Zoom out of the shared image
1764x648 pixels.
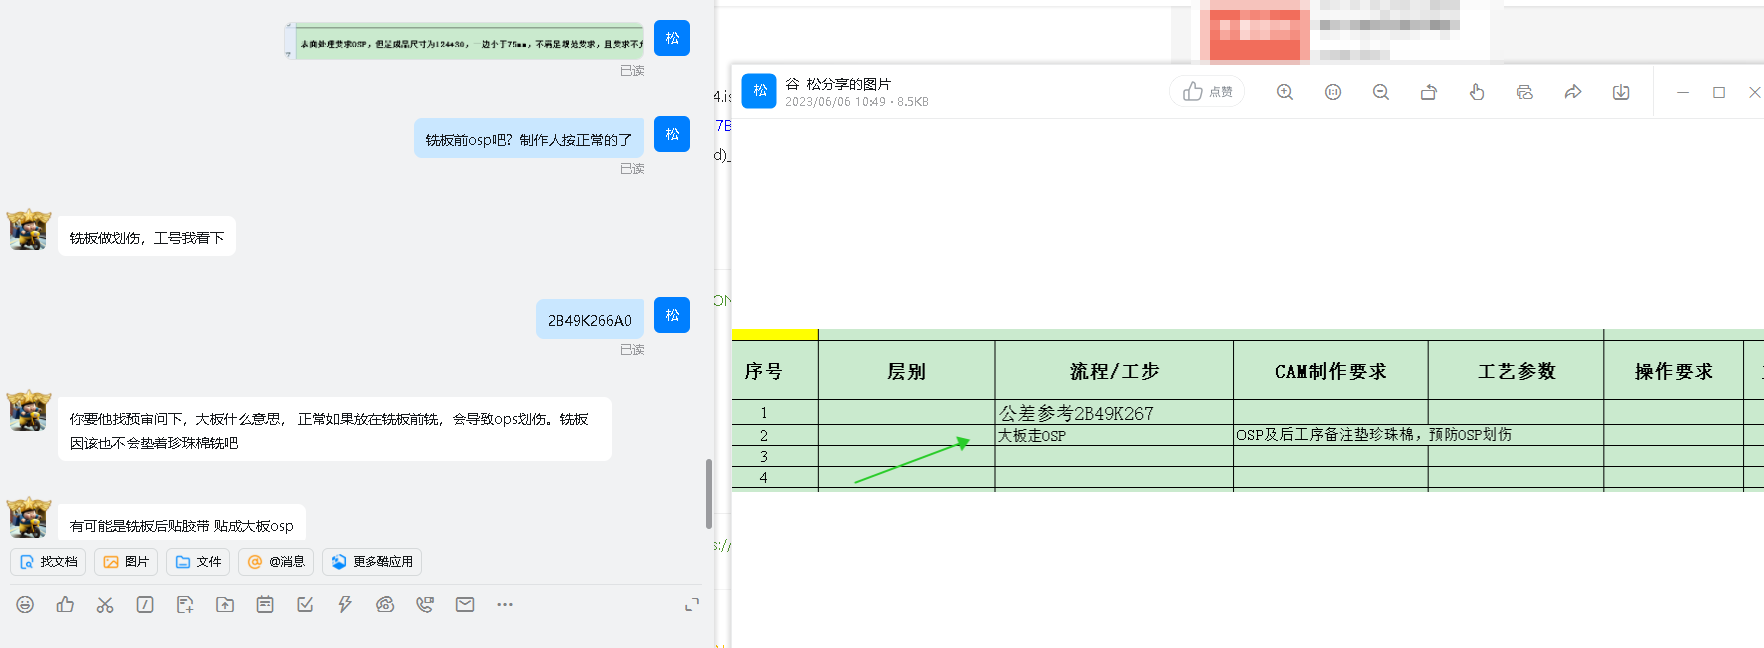click(x=1381, y=92)
